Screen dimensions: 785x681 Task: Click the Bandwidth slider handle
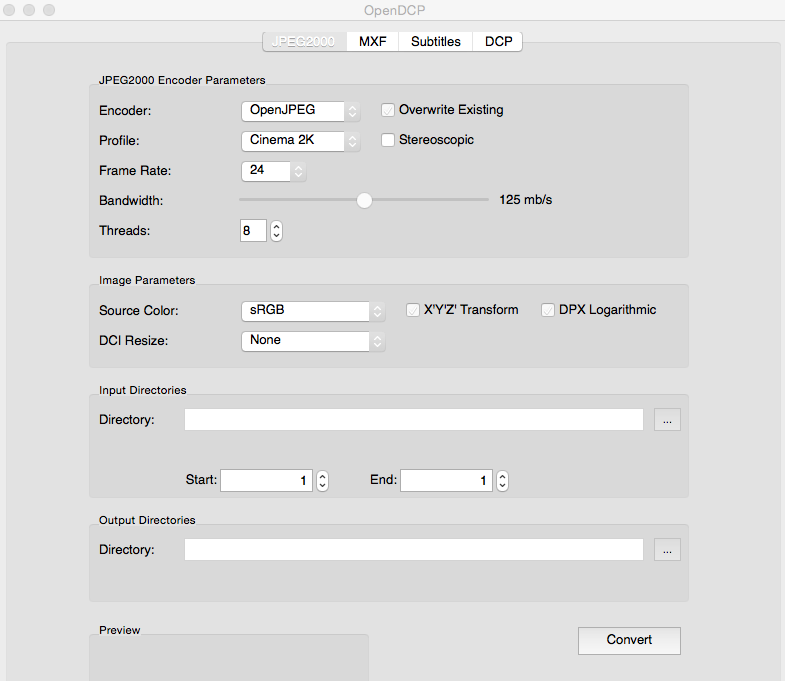(365, 200)
